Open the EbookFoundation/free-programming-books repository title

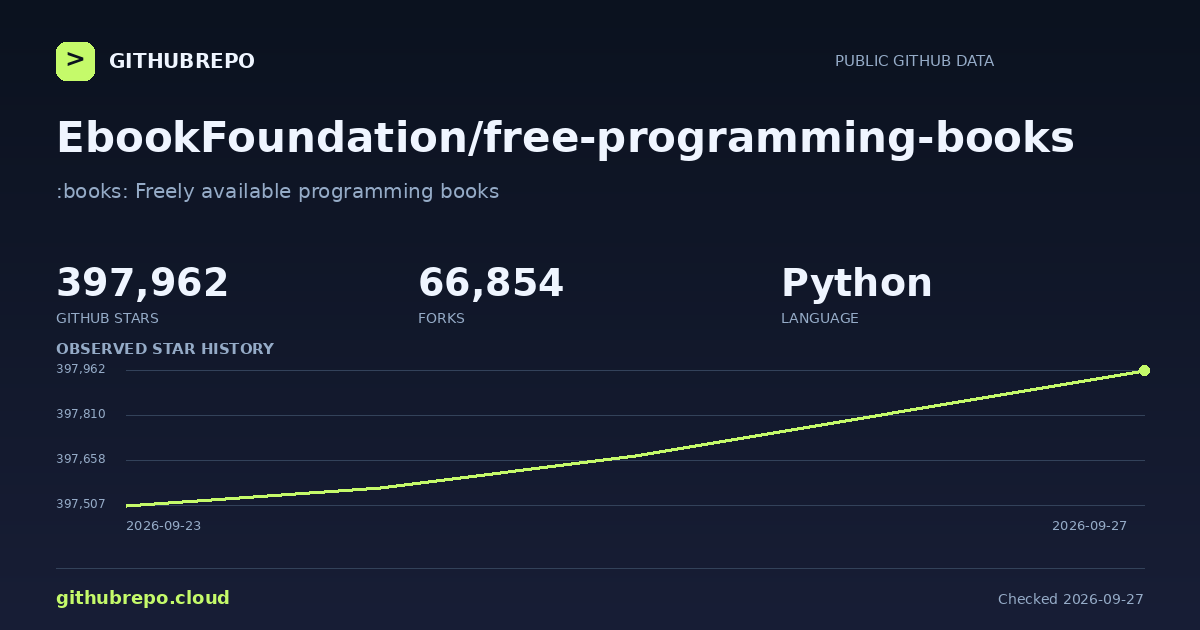click(x=565, y=139)
